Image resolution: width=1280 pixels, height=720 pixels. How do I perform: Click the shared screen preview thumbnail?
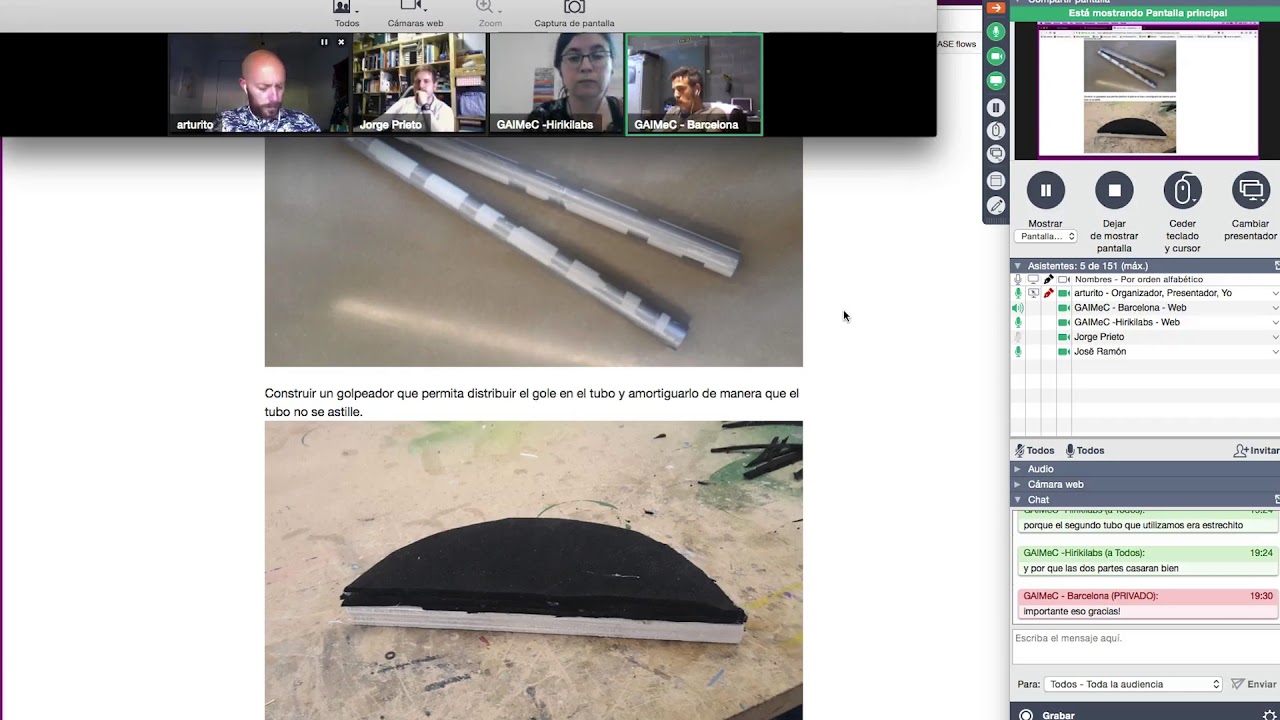[1147, 90]
